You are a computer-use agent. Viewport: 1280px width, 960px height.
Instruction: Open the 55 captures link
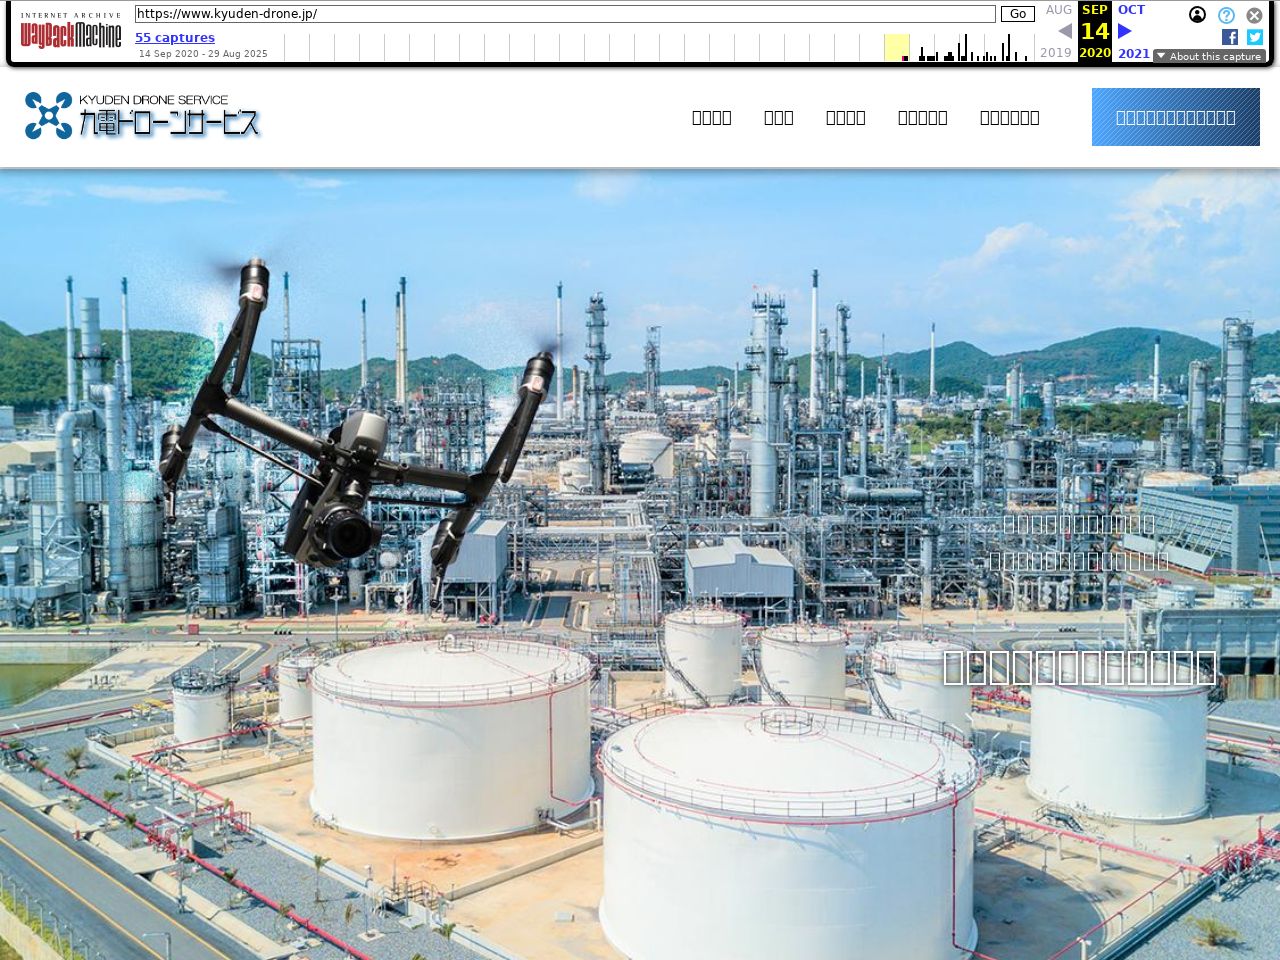175,37
